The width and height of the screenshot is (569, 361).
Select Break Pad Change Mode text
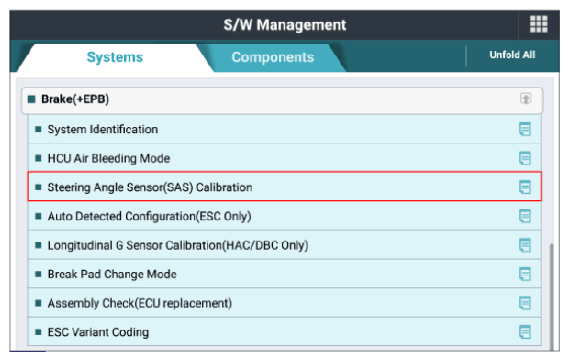coord(112,274)
